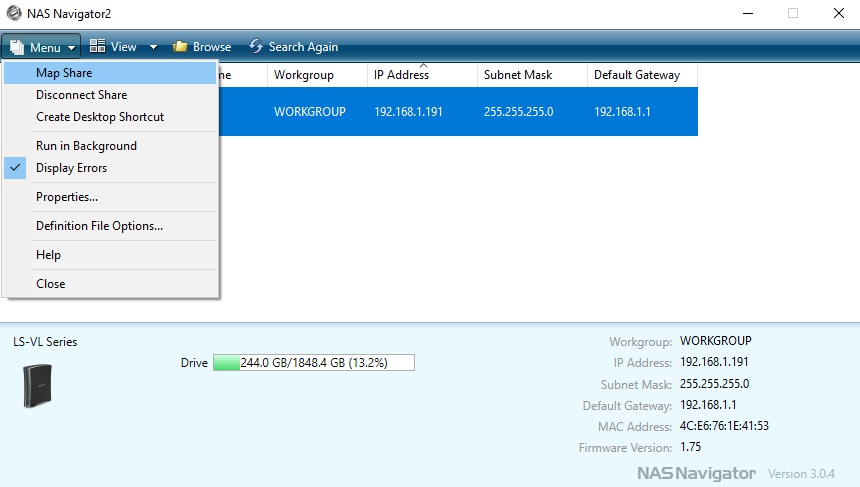Click the 192.168.1.191 cell in the device row
860x487 pixels.
pos(408,112)
